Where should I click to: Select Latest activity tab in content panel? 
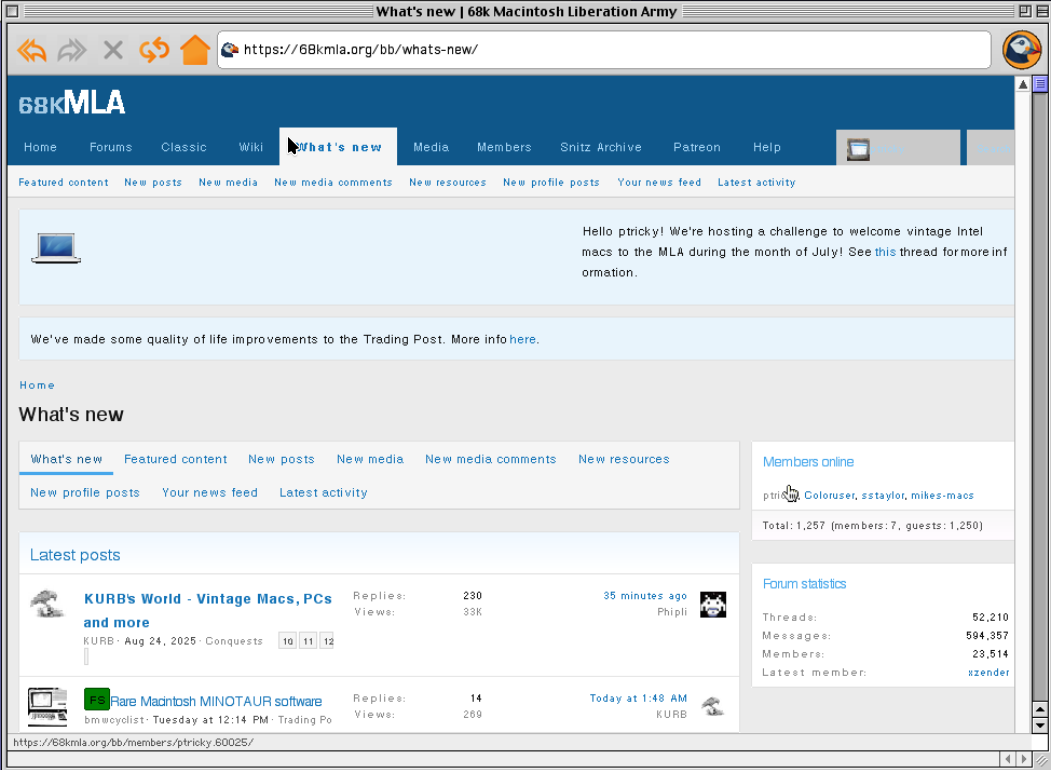pyautogui.click(x=323, y=493)
